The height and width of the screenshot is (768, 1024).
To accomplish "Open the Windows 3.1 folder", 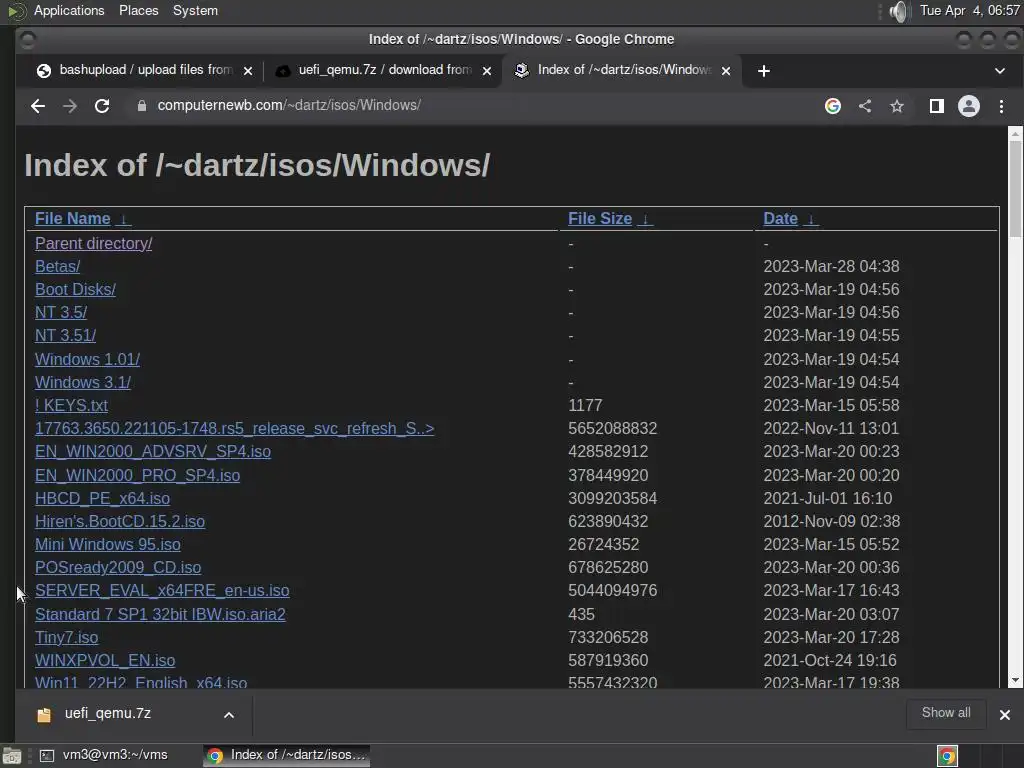I will tap(82, 382).
